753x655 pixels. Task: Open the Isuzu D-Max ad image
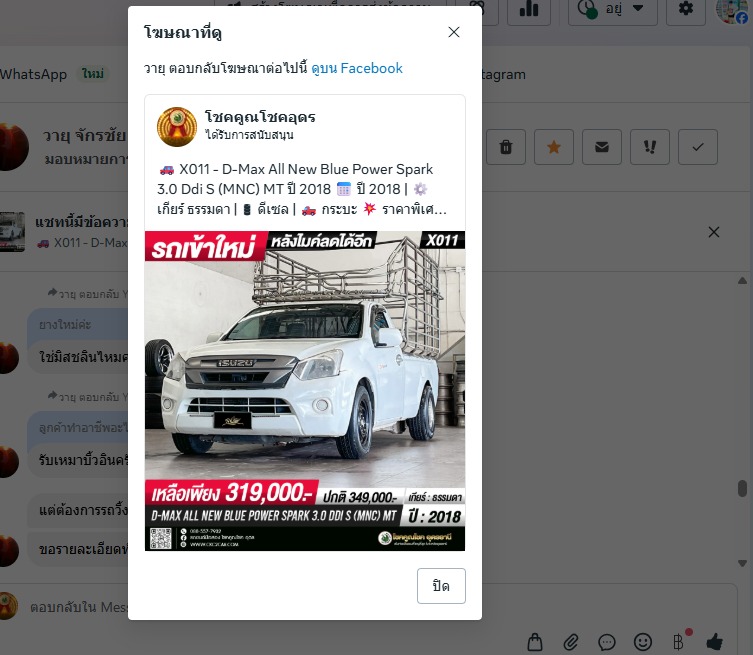click(x=305, y=391)
